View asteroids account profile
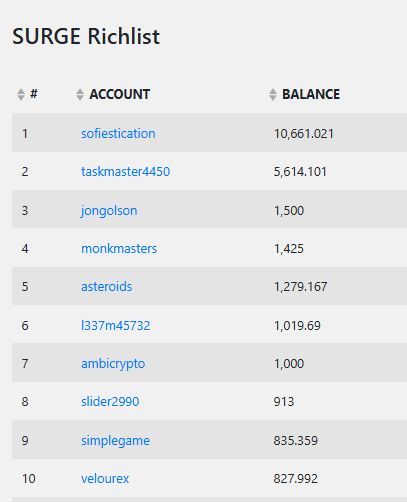This screenshot has height=502, width=407. (107, 287)
